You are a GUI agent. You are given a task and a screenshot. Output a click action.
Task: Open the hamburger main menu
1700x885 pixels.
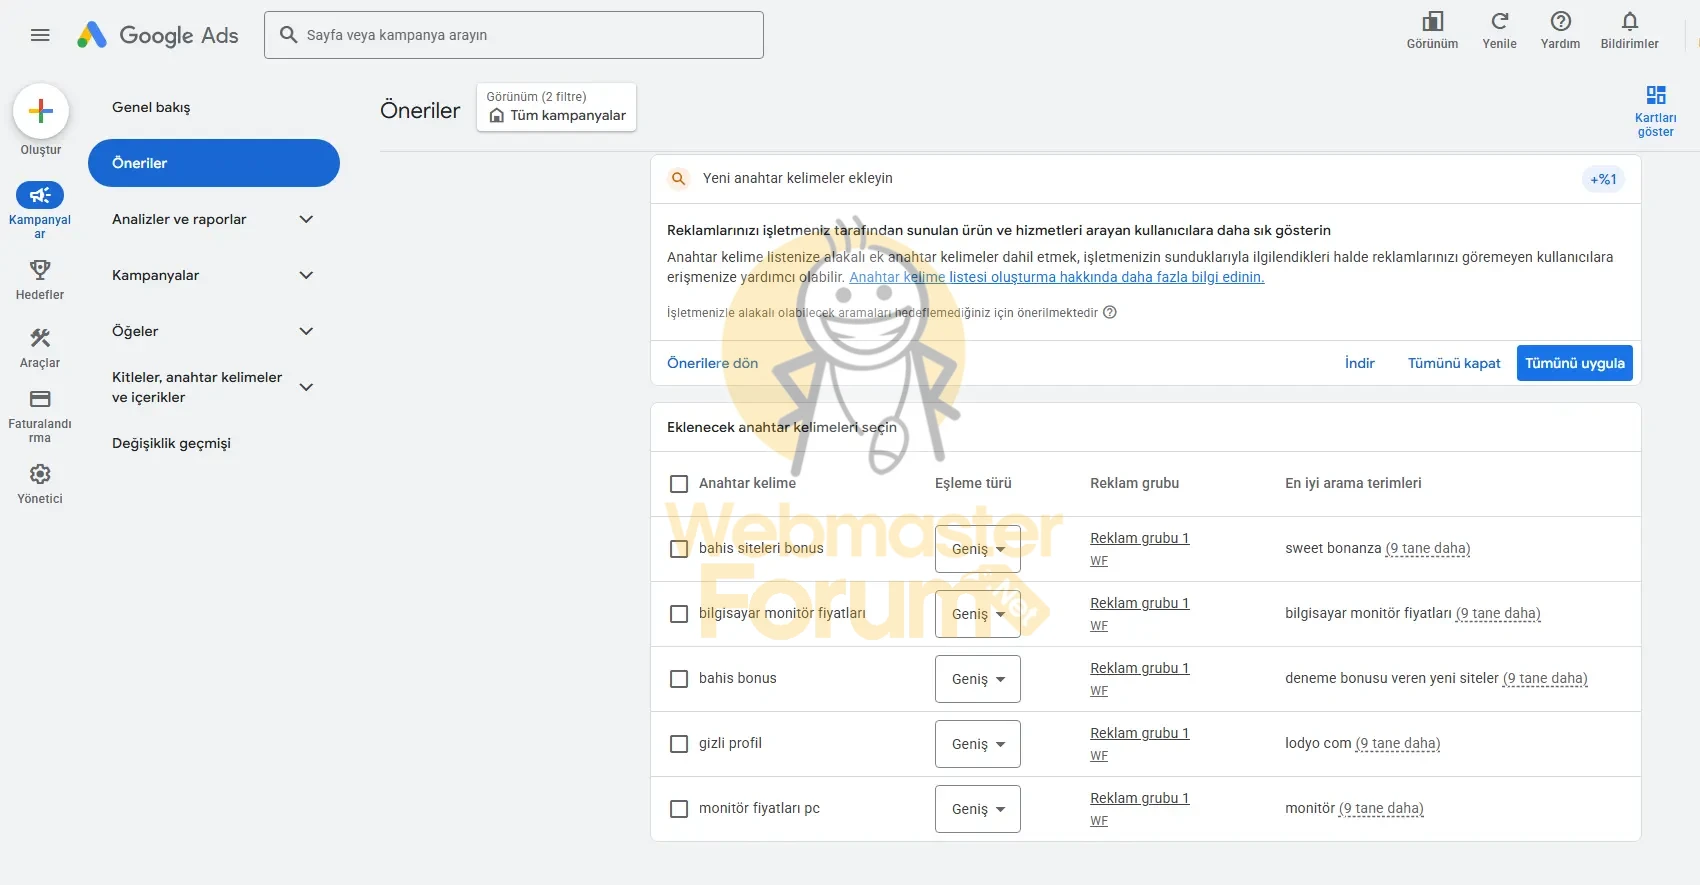pos(40,35)
